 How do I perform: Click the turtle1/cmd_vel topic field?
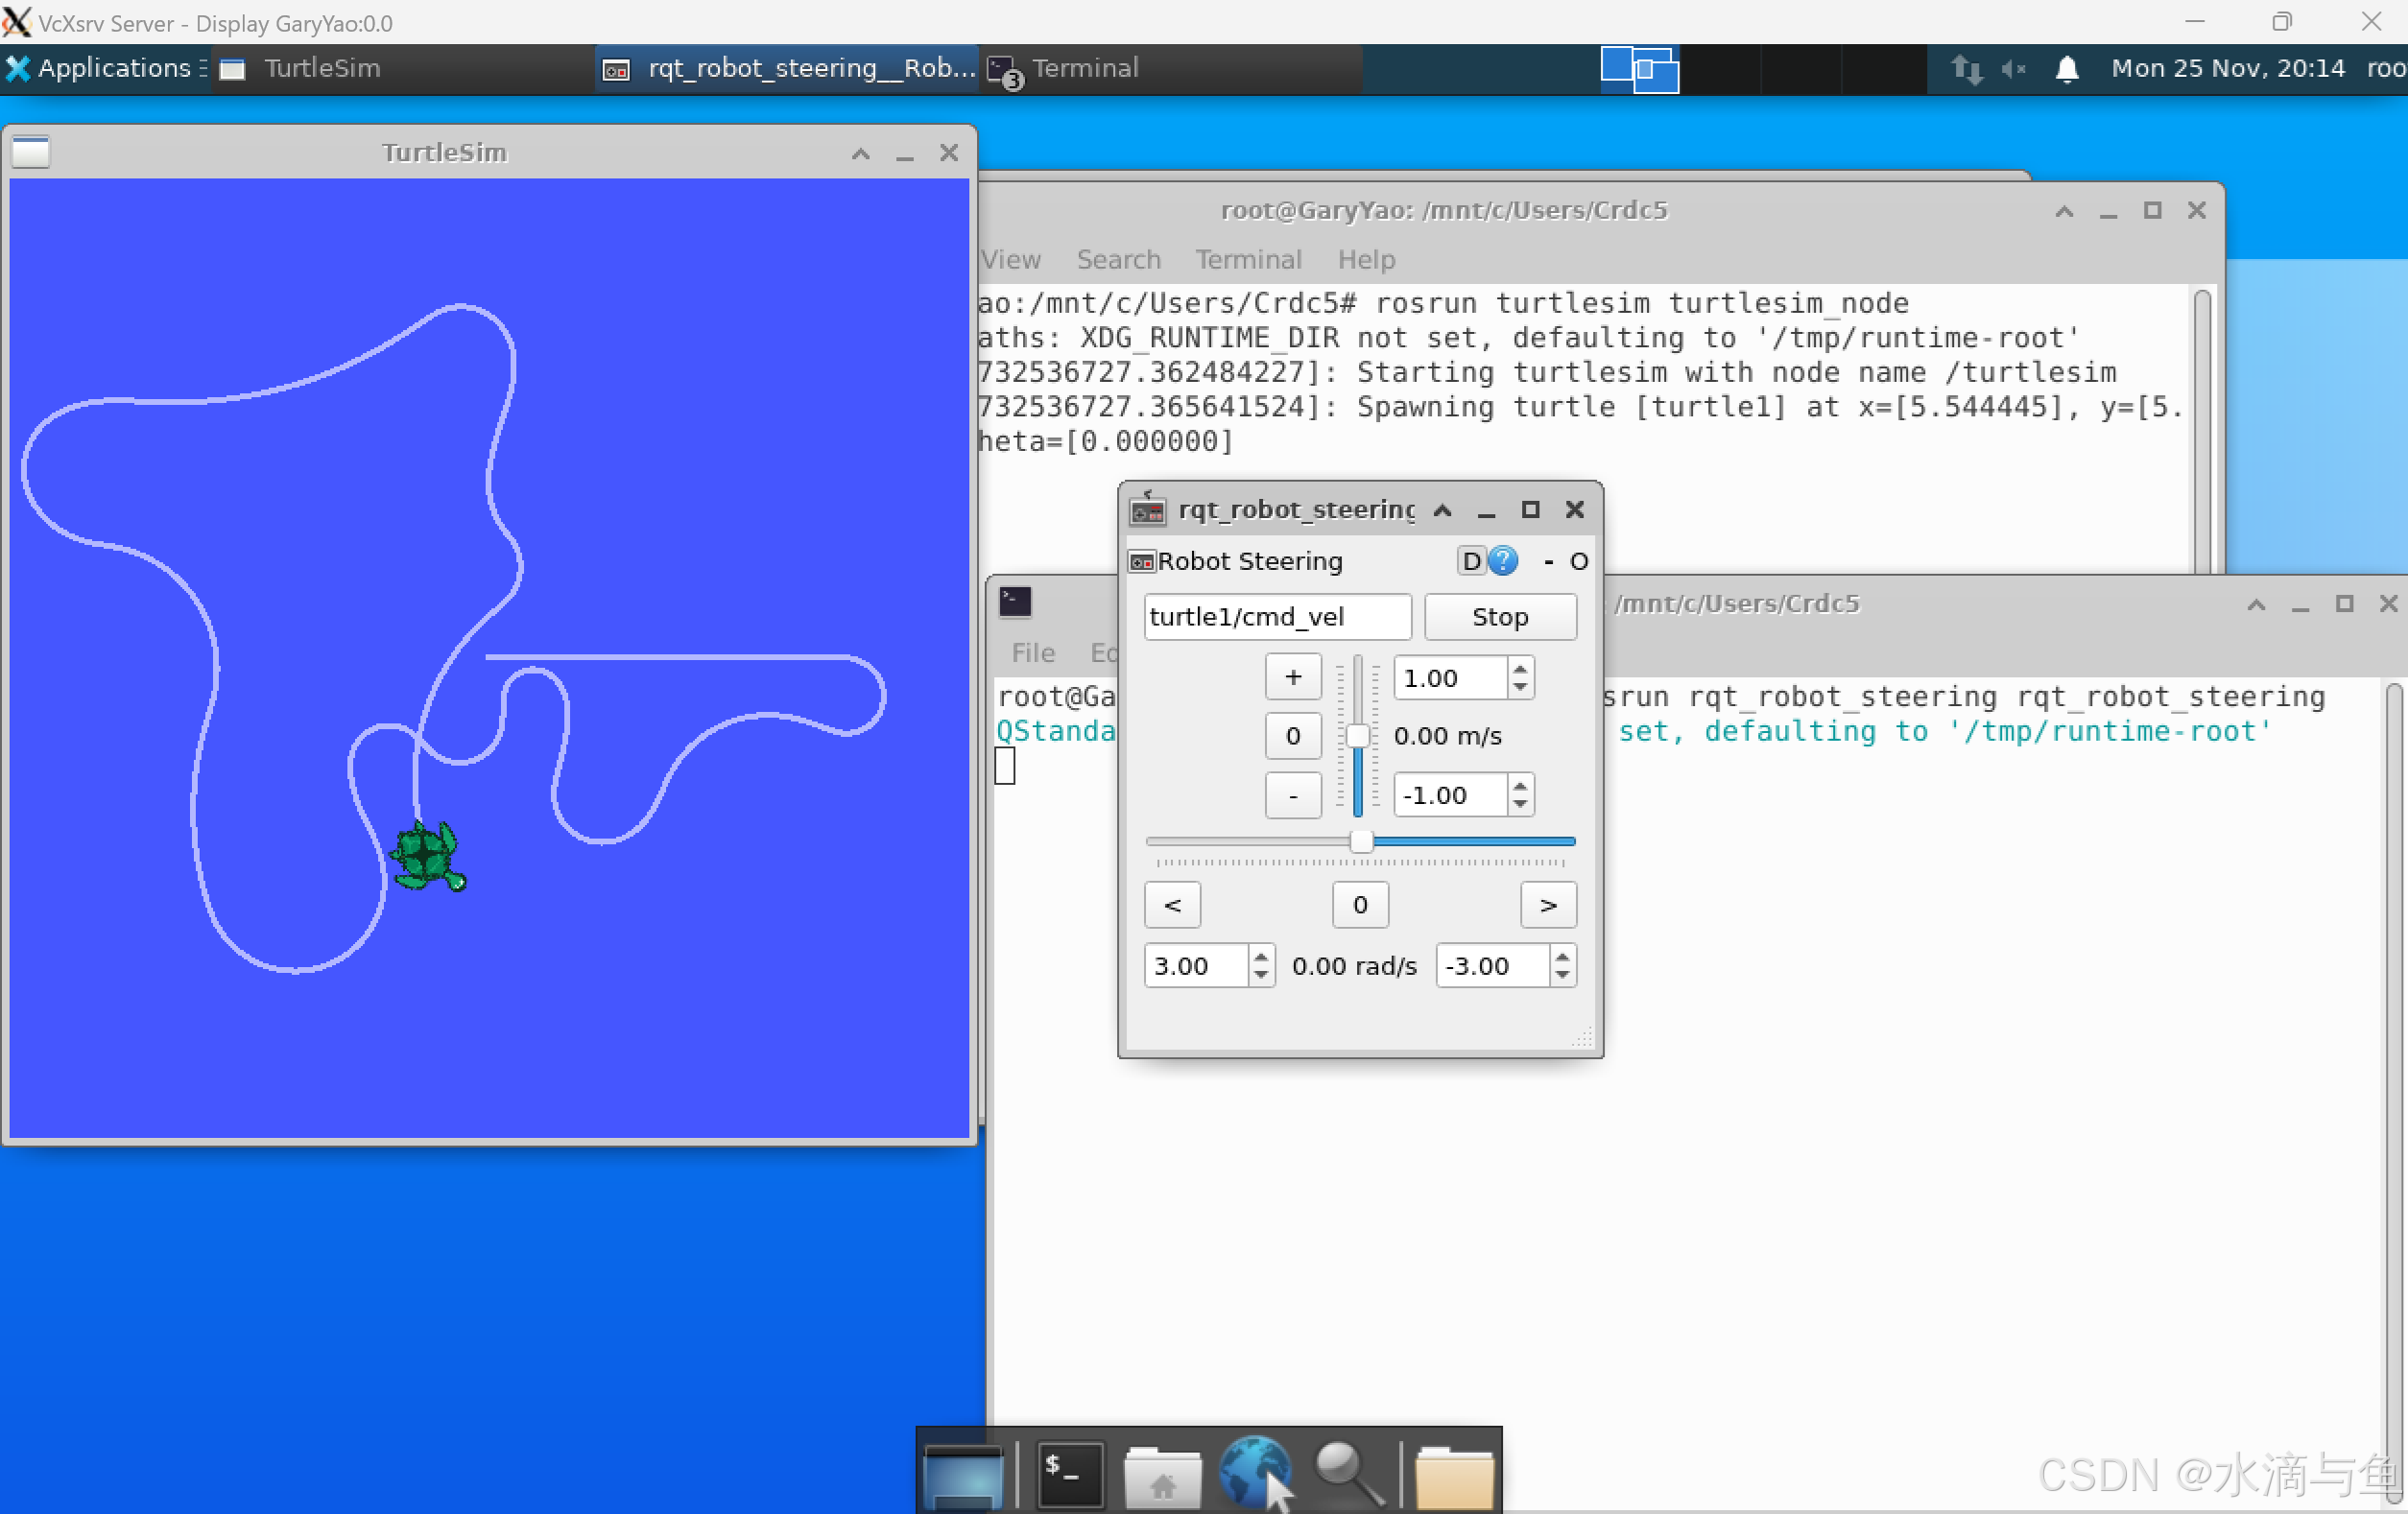click(1276, 616)
